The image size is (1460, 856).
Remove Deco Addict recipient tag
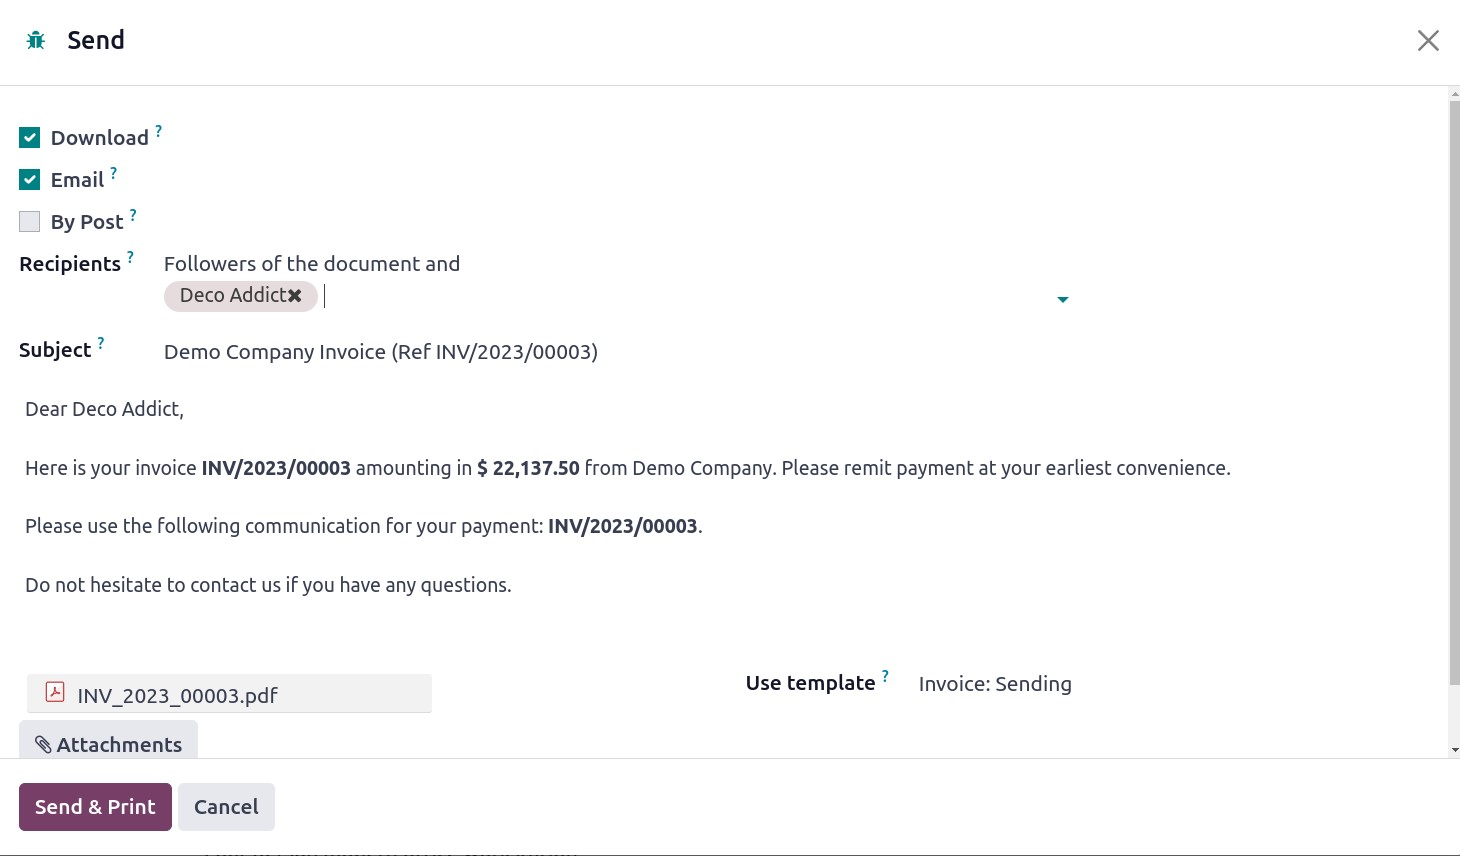(295, 296)
